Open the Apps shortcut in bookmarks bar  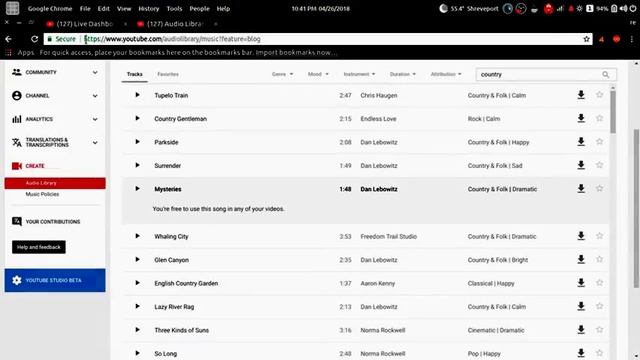[20, 53]
